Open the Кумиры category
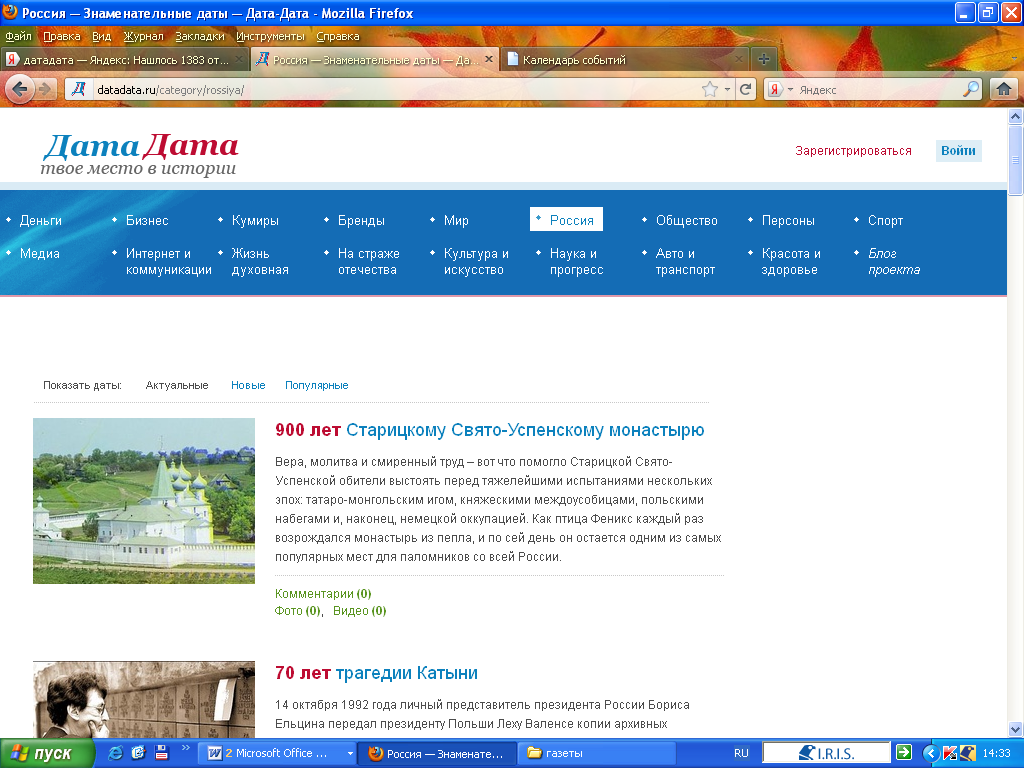 (255, 220)
